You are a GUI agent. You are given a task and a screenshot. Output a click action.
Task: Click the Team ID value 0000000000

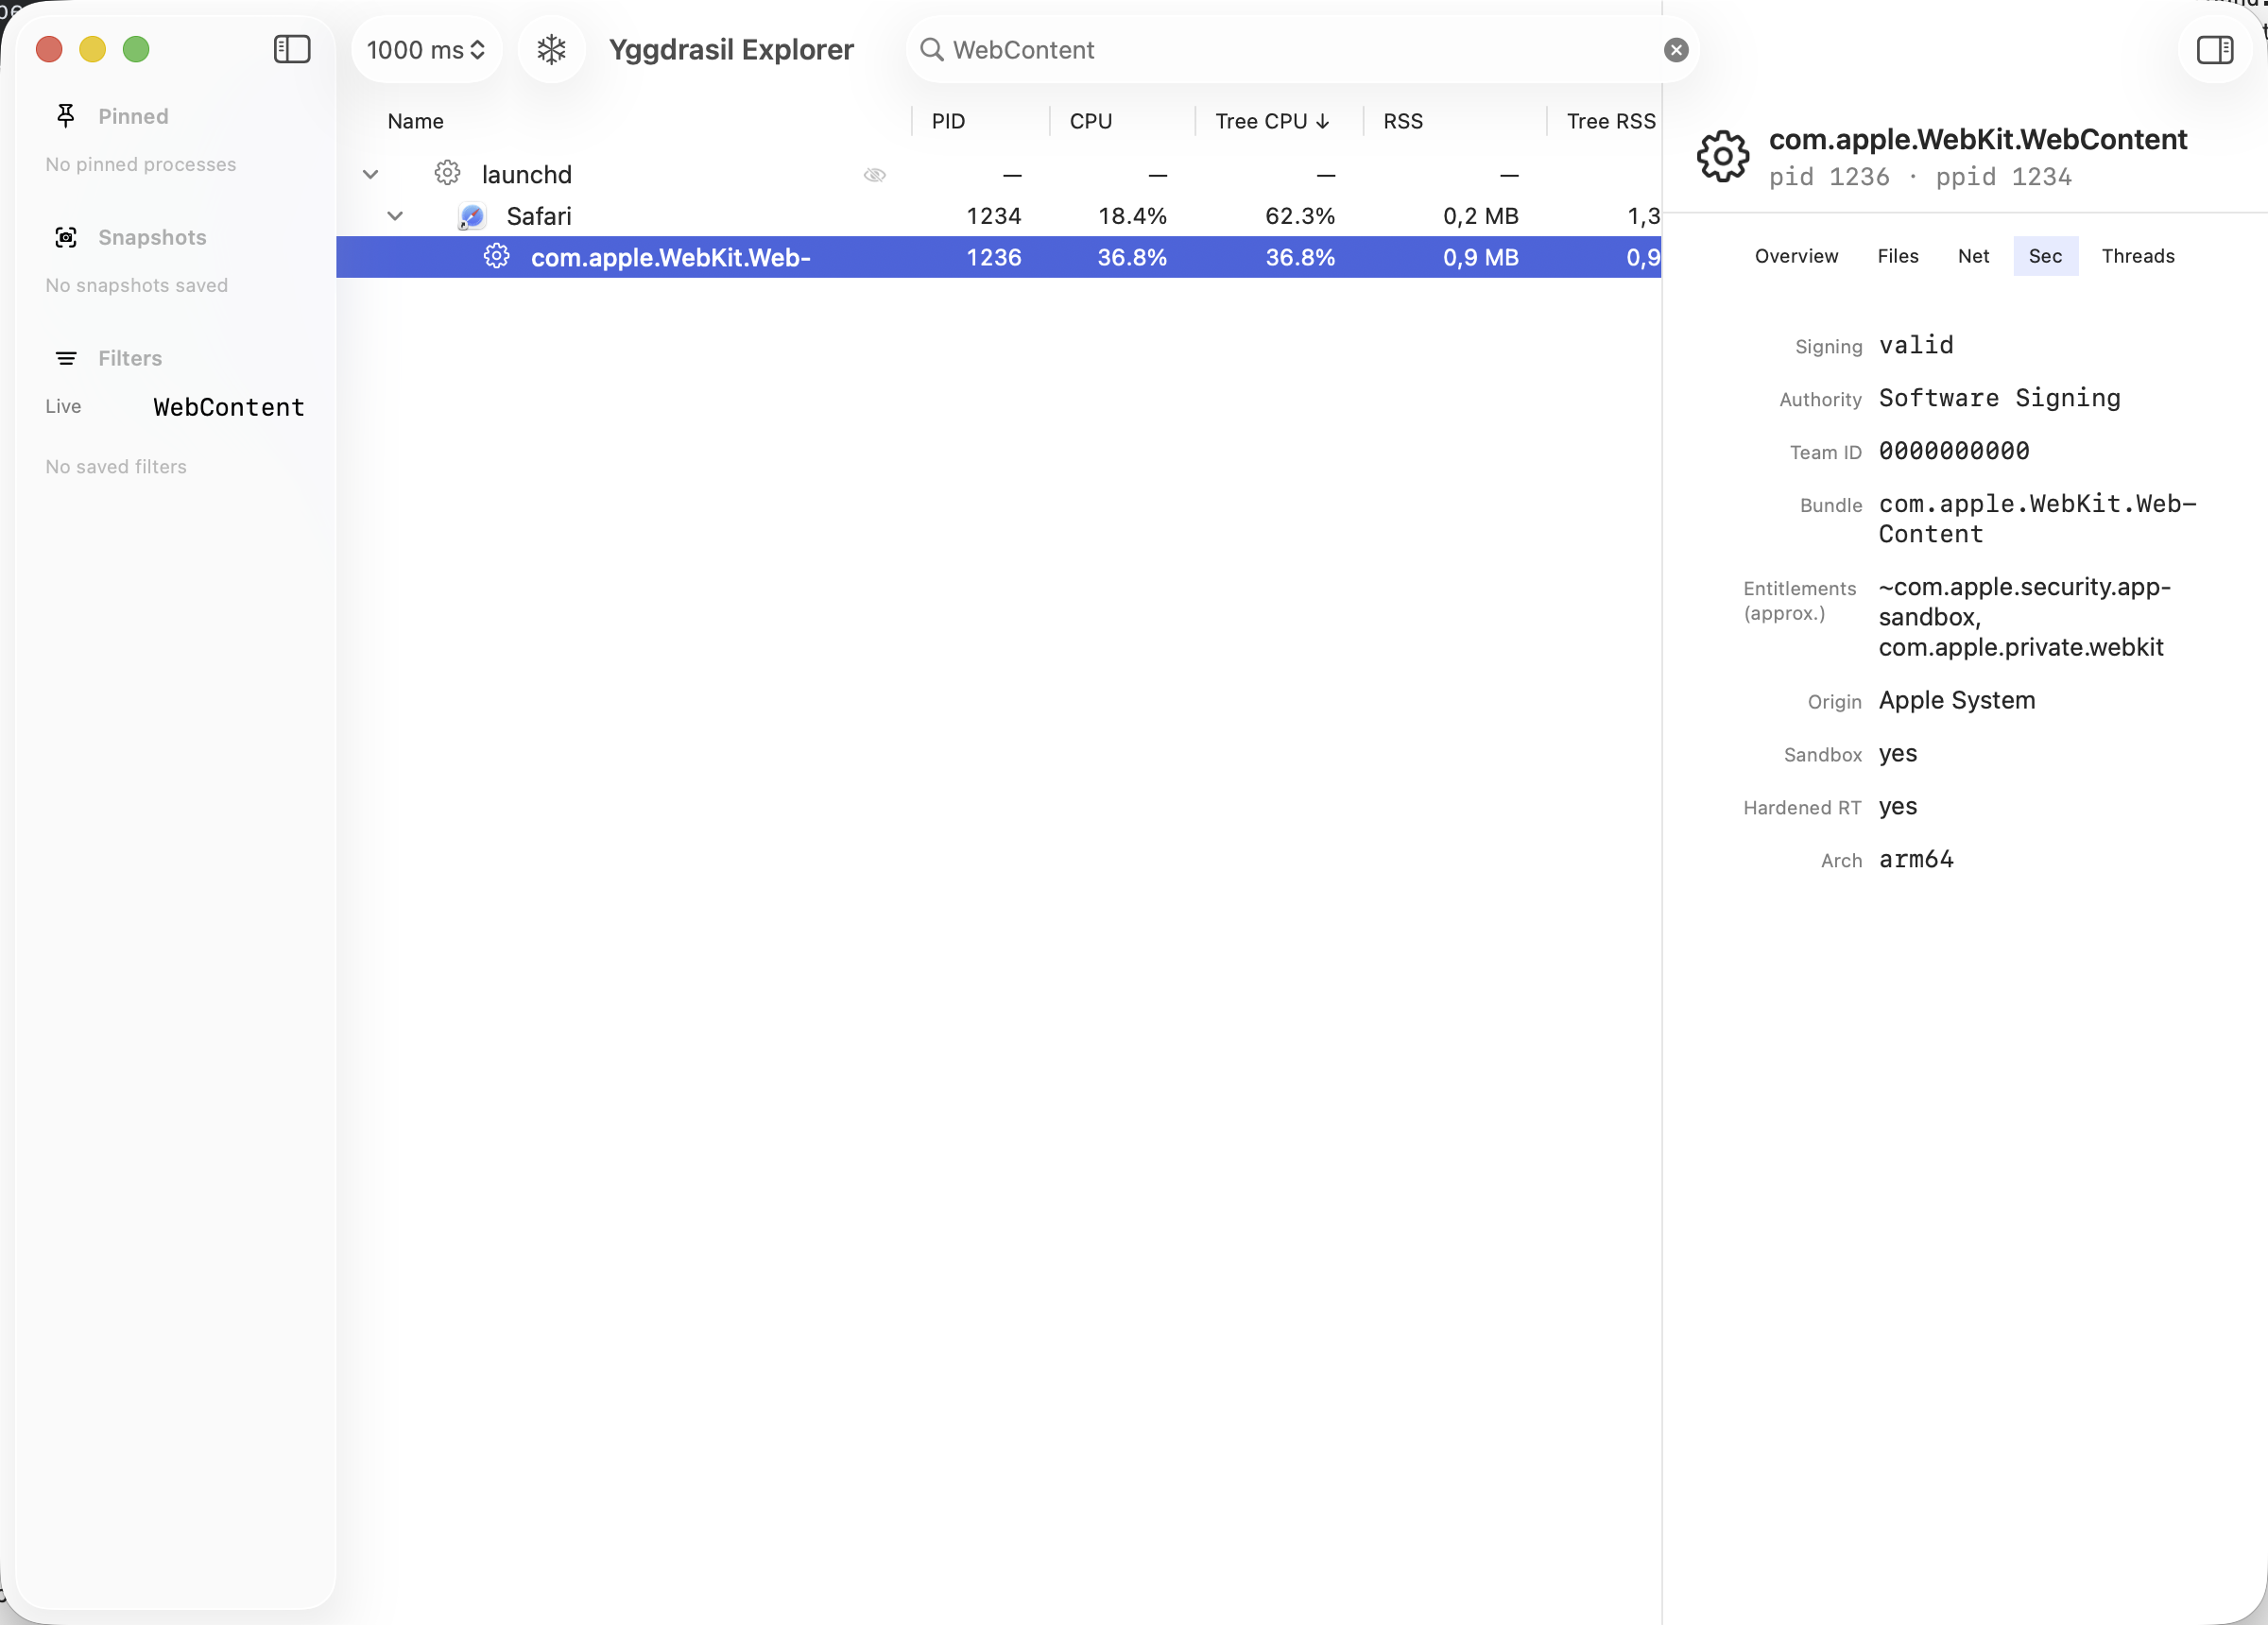[x=1954, y=451]
